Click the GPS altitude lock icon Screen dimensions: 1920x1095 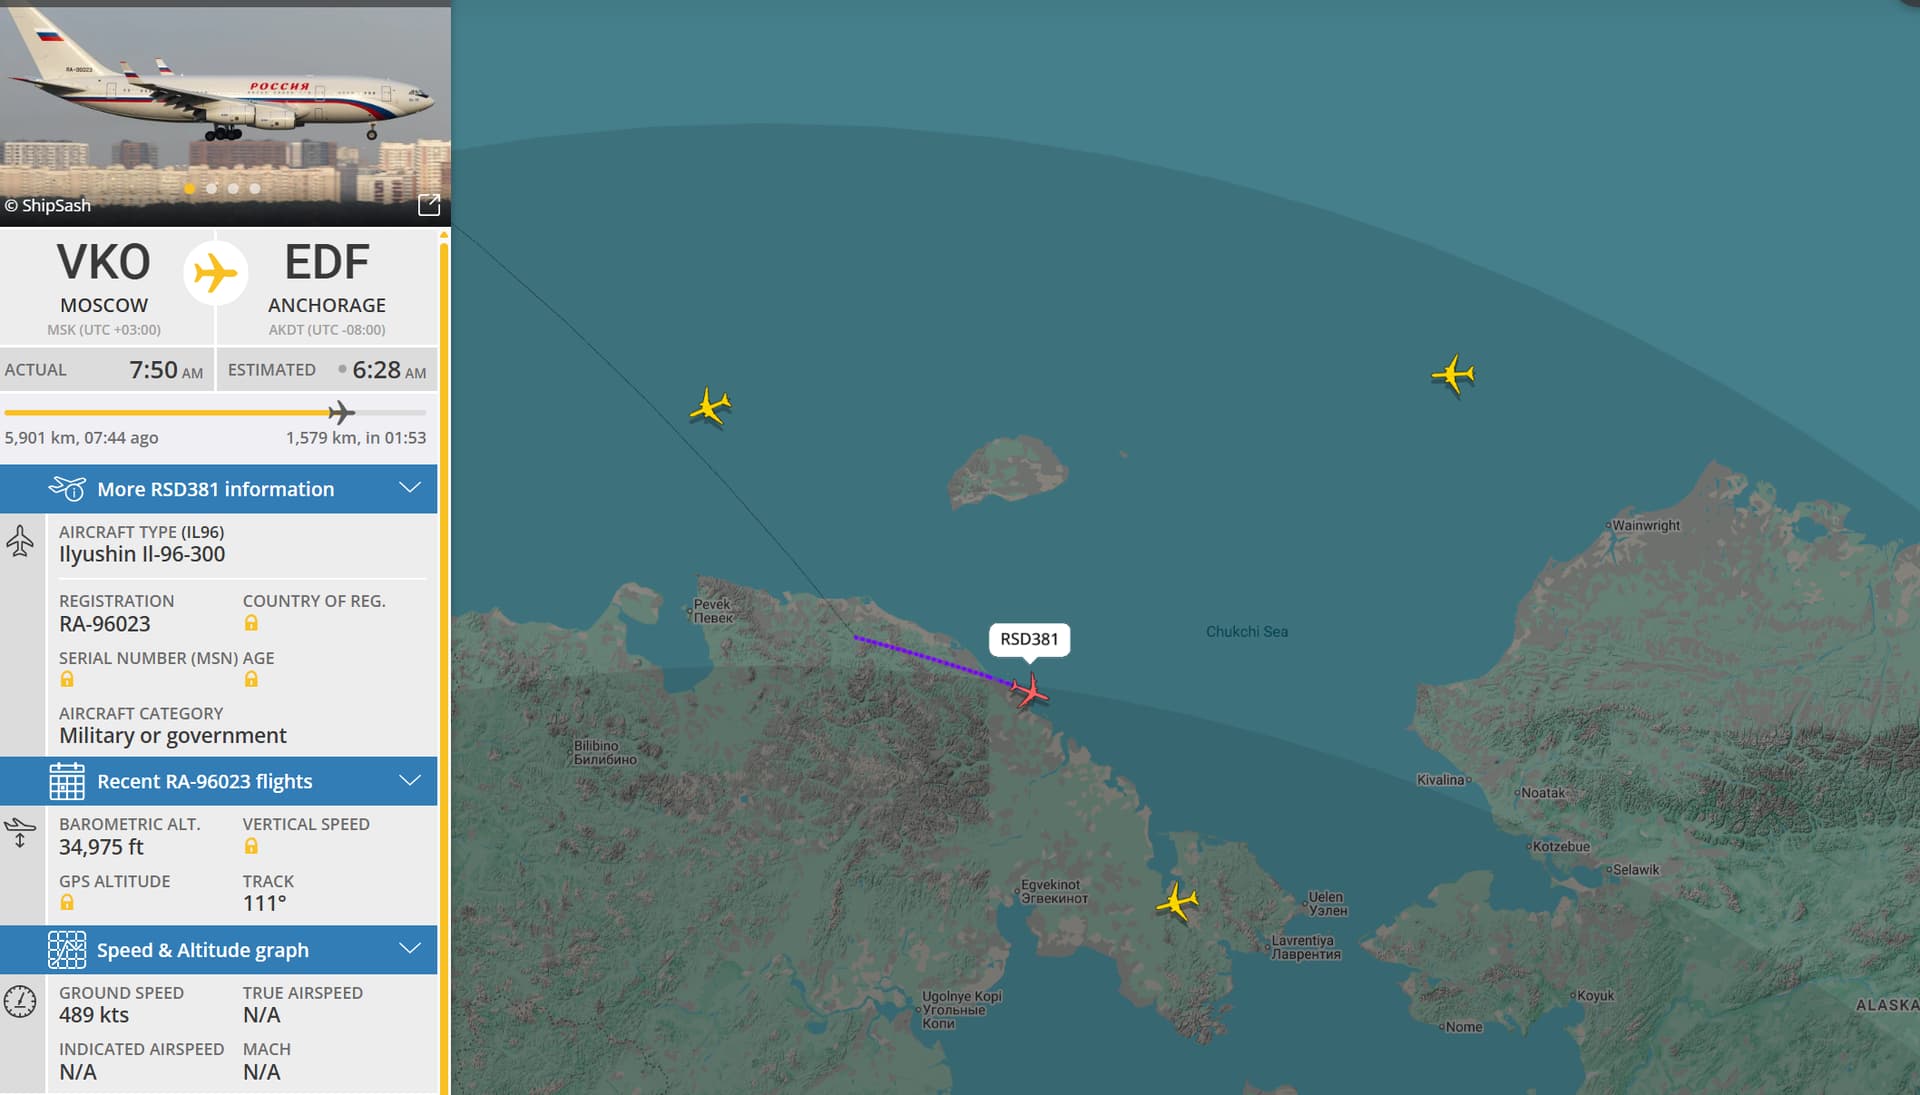click(67, 903)
